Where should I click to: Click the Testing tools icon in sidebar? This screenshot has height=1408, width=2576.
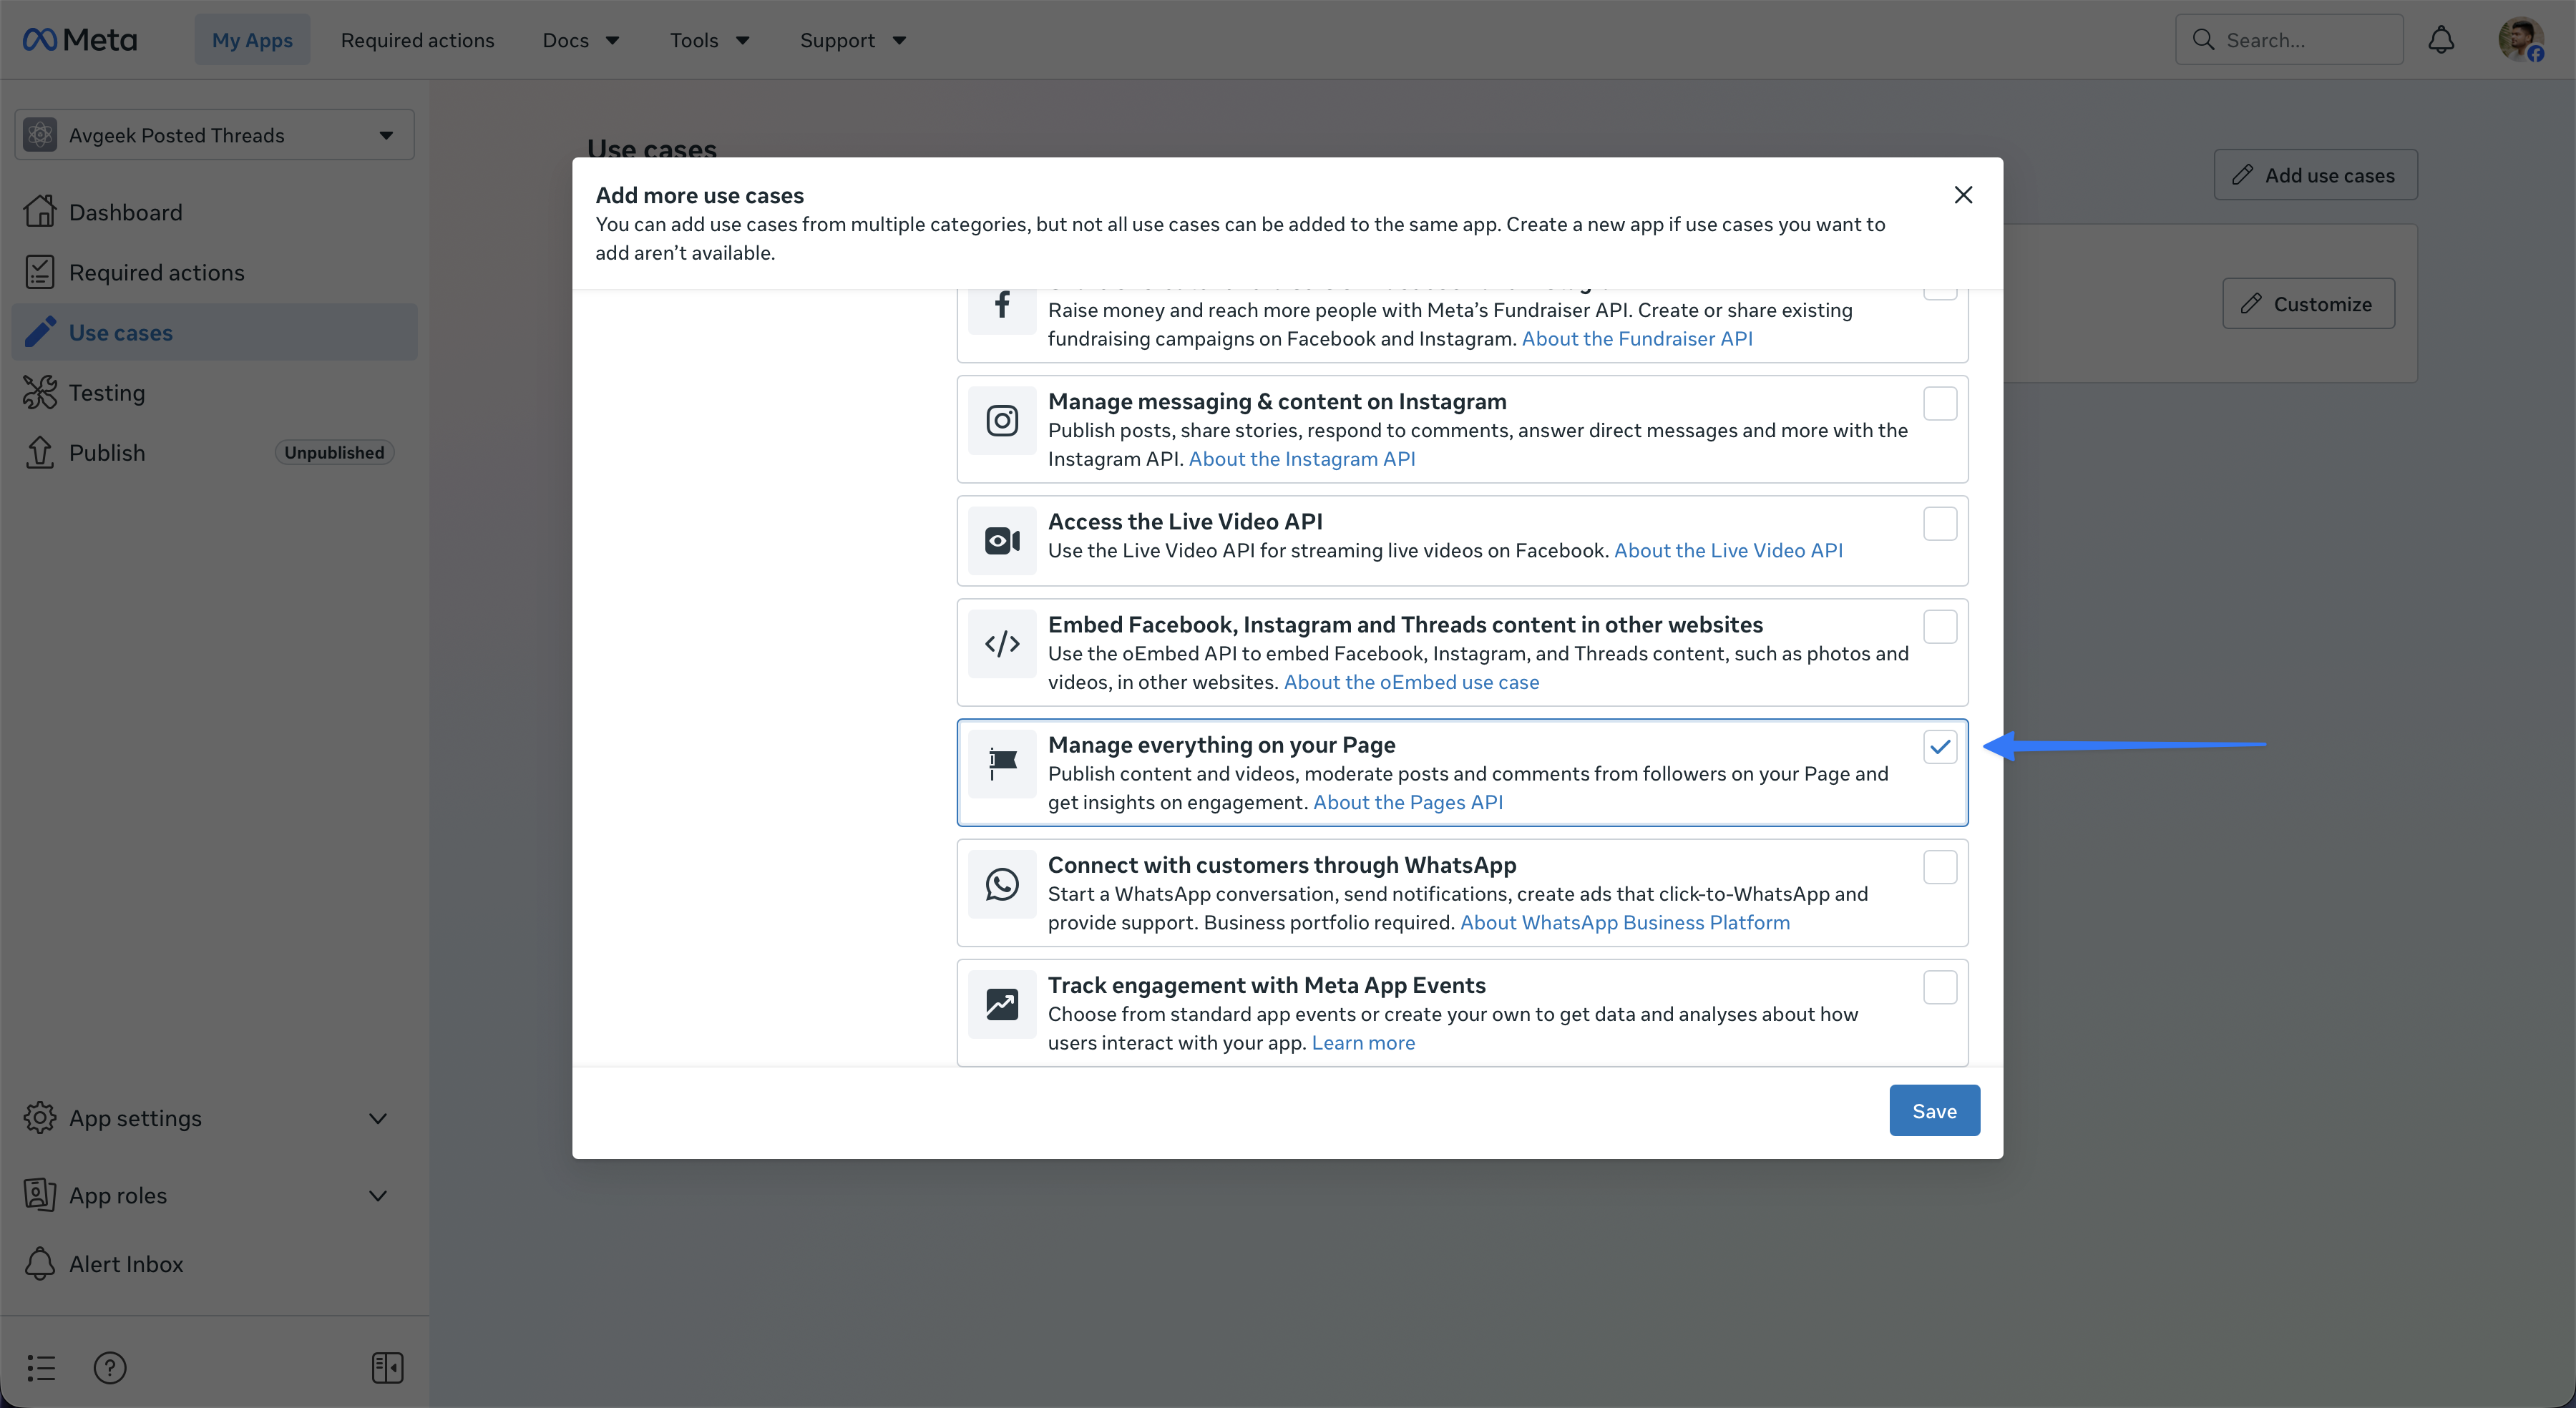[40, 392]
